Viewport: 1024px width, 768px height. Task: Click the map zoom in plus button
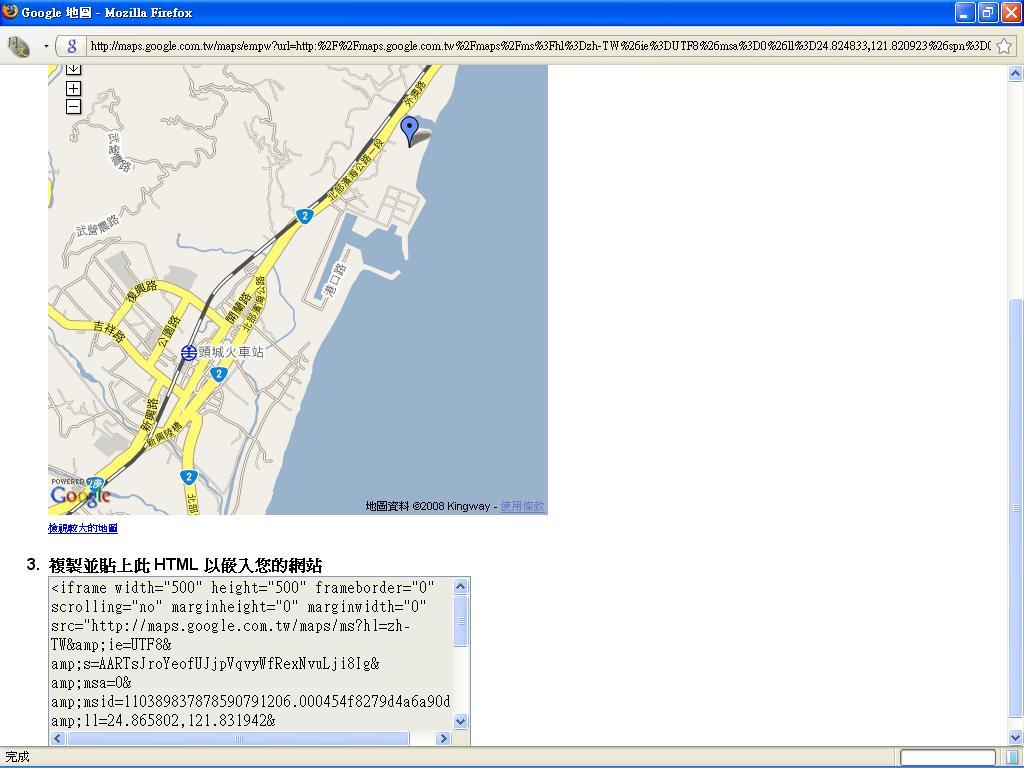coord(74,88)
